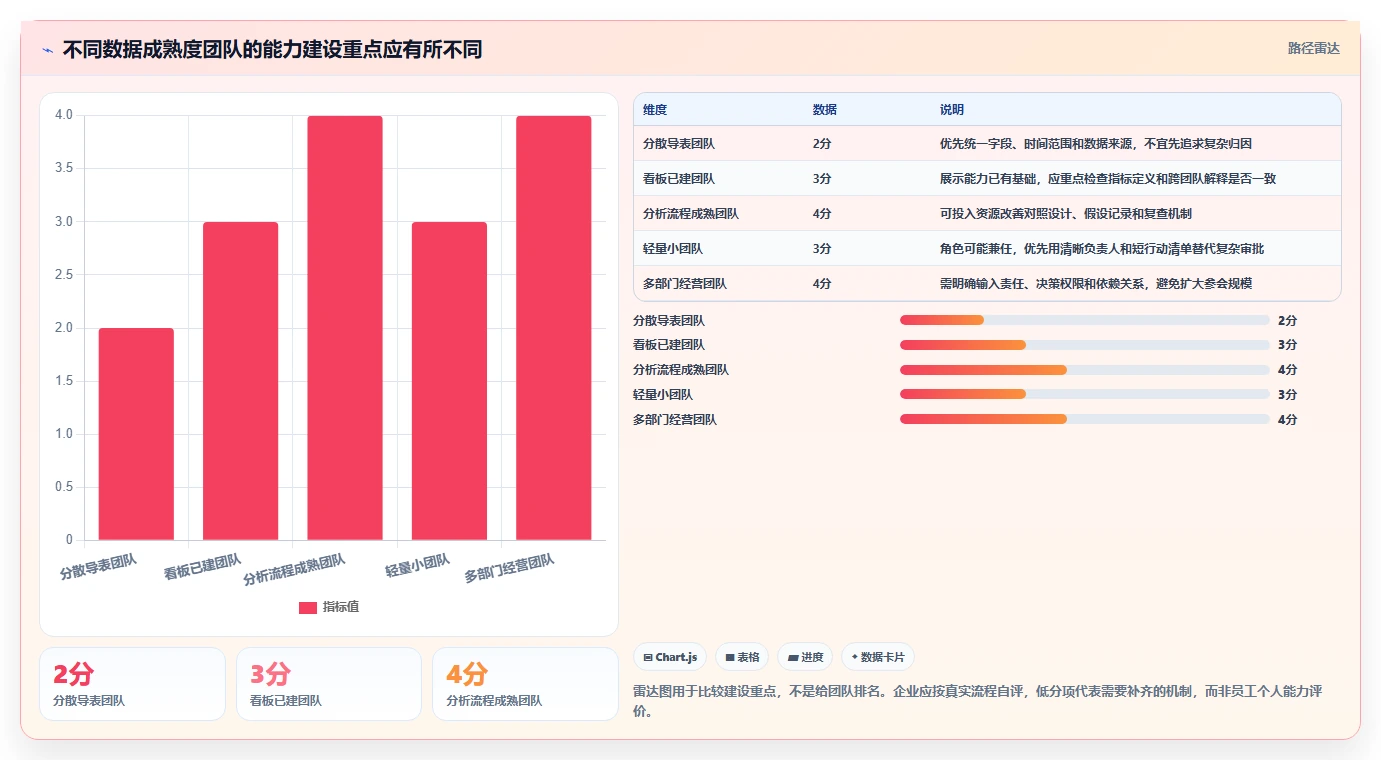The width and height of the screenshot is (1381, 760).
Task: Click the 4分 value beside 多部门经营团队 progress
Action: tap(1287, 420)
